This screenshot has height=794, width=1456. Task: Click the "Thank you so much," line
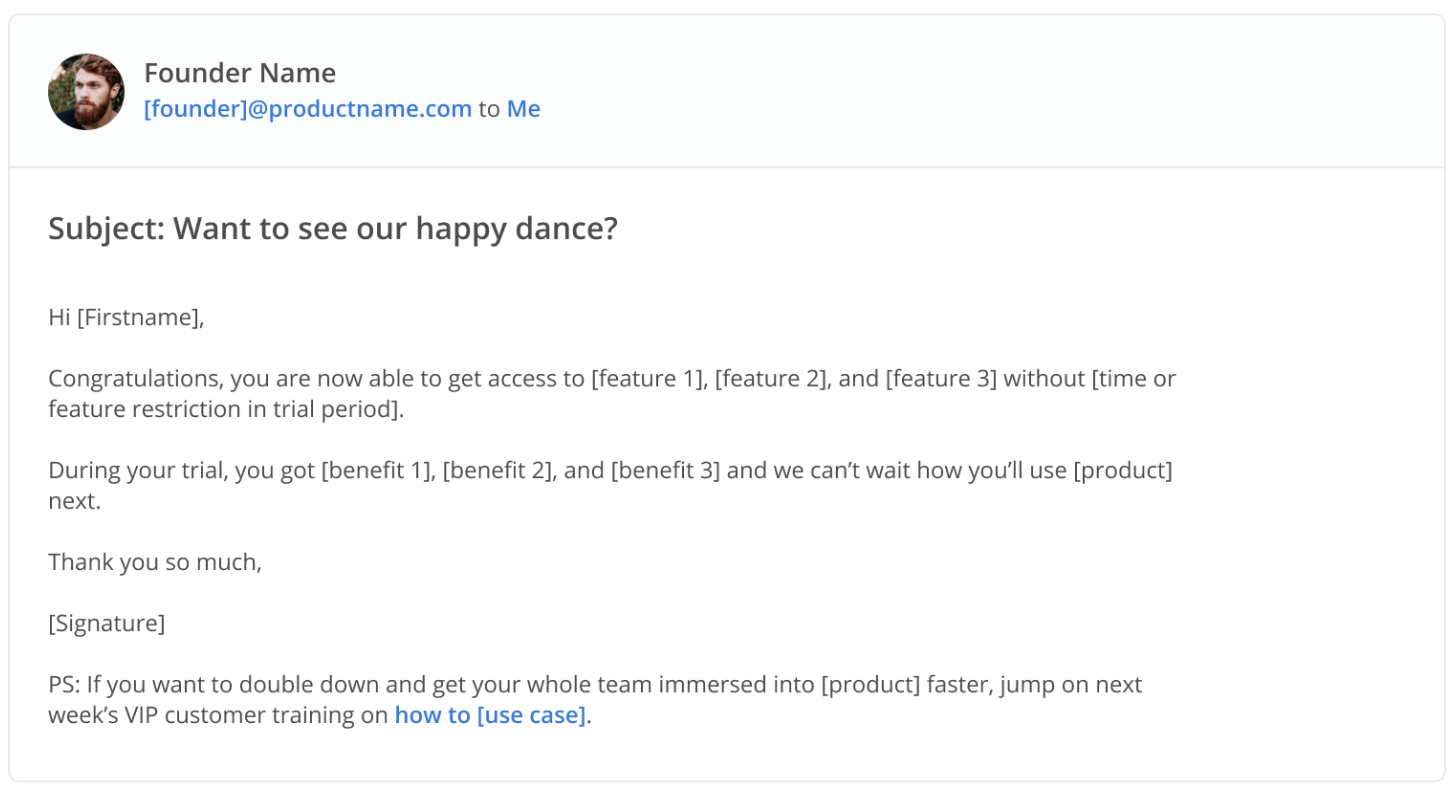coord(155,562)
